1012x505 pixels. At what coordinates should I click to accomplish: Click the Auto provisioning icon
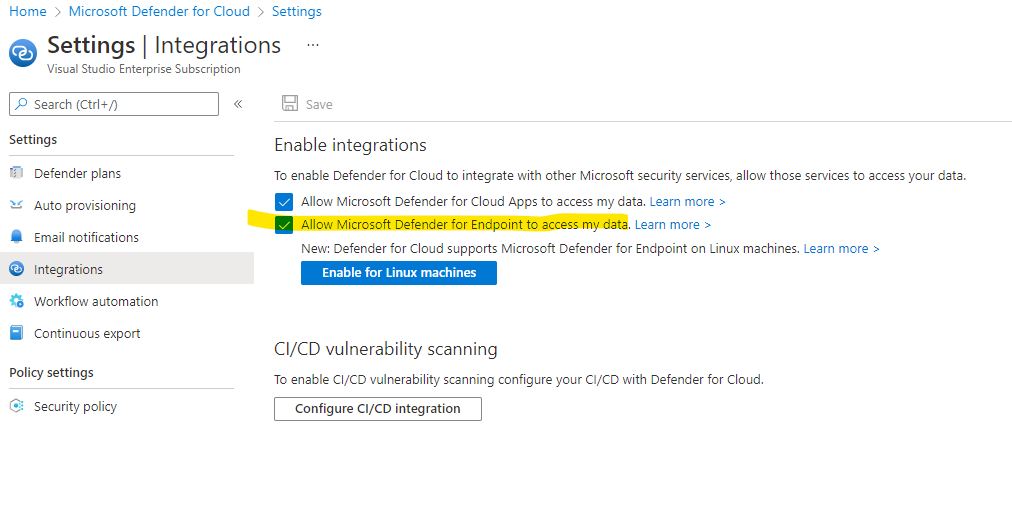[x=16, y=205]
